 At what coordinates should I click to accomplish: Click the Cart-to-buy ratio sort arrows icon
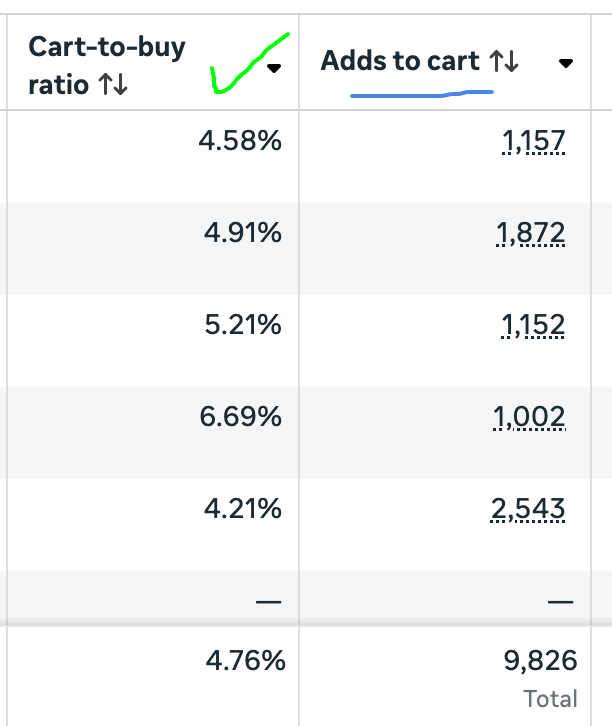click(x=113, y=85)
